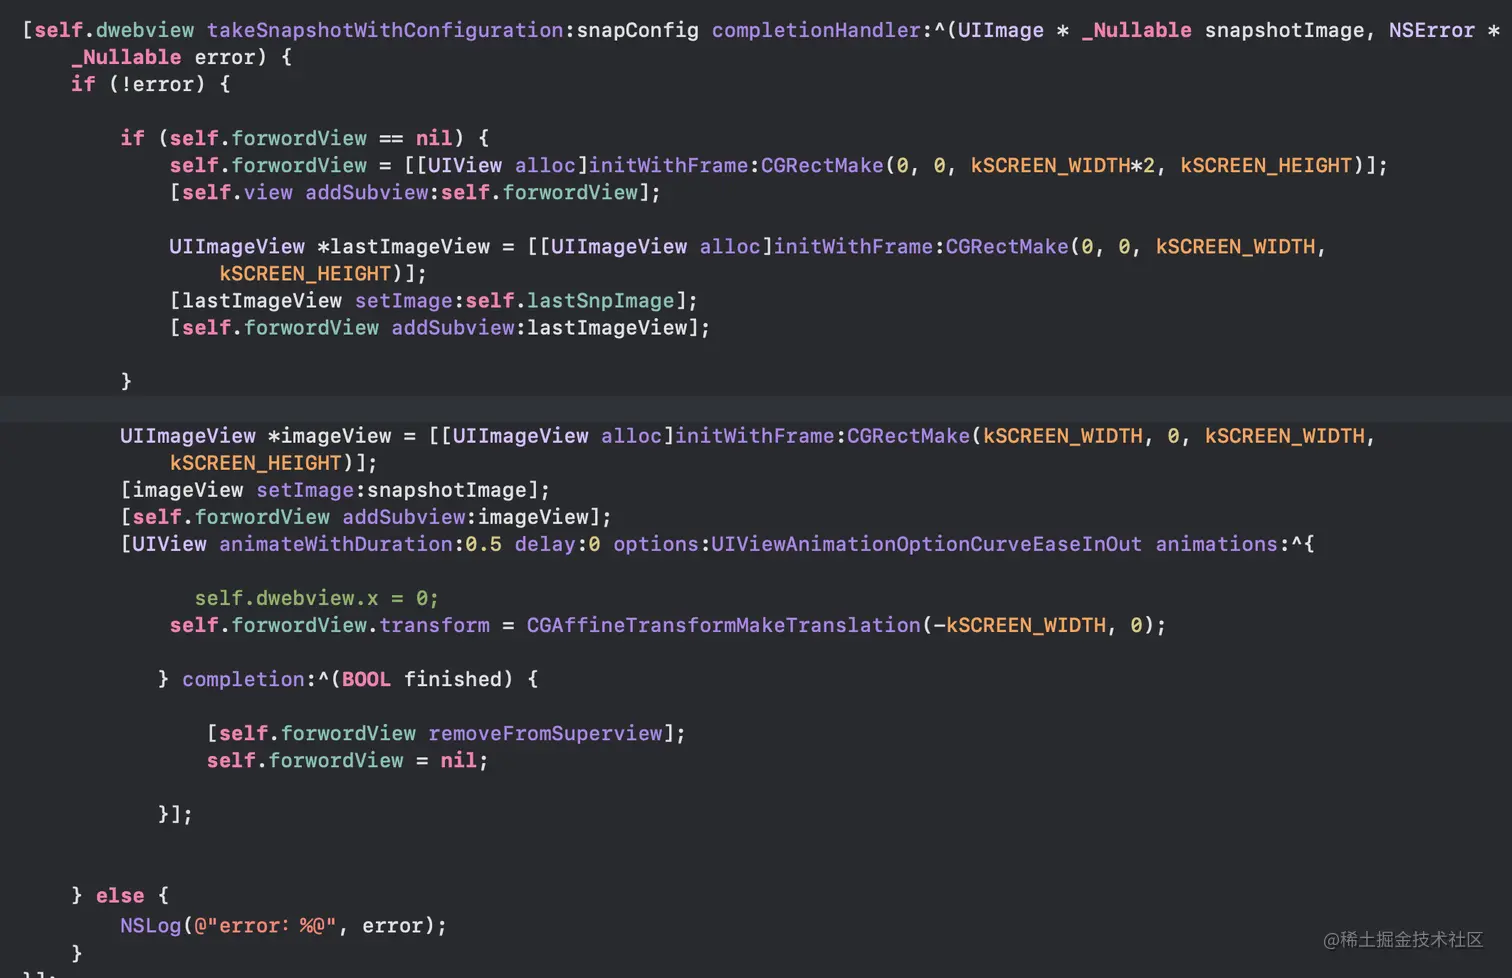Click the *lastImageView variable declaration

click(404, 246)
